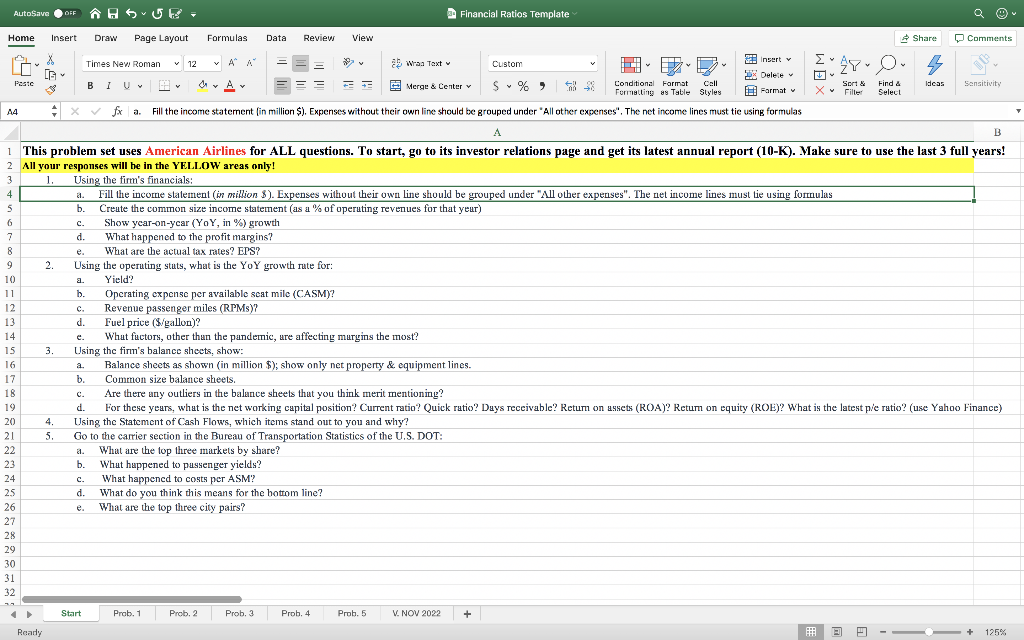Add a new sheet with plus button
Viewport: 1024px width, 640px height.
pyautogui.click(x=467, y=614)
